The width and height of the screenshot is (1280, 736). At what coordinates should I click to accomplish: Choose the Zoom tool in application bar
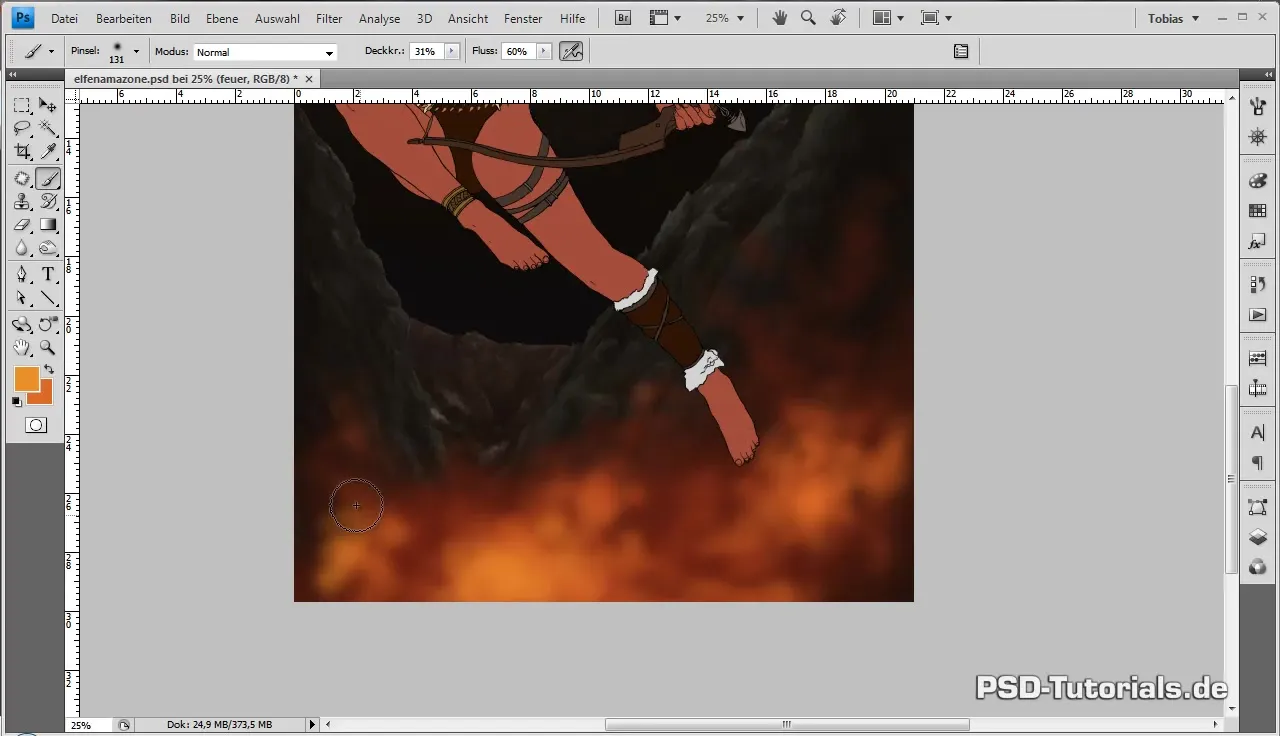(x=808, y=18)
